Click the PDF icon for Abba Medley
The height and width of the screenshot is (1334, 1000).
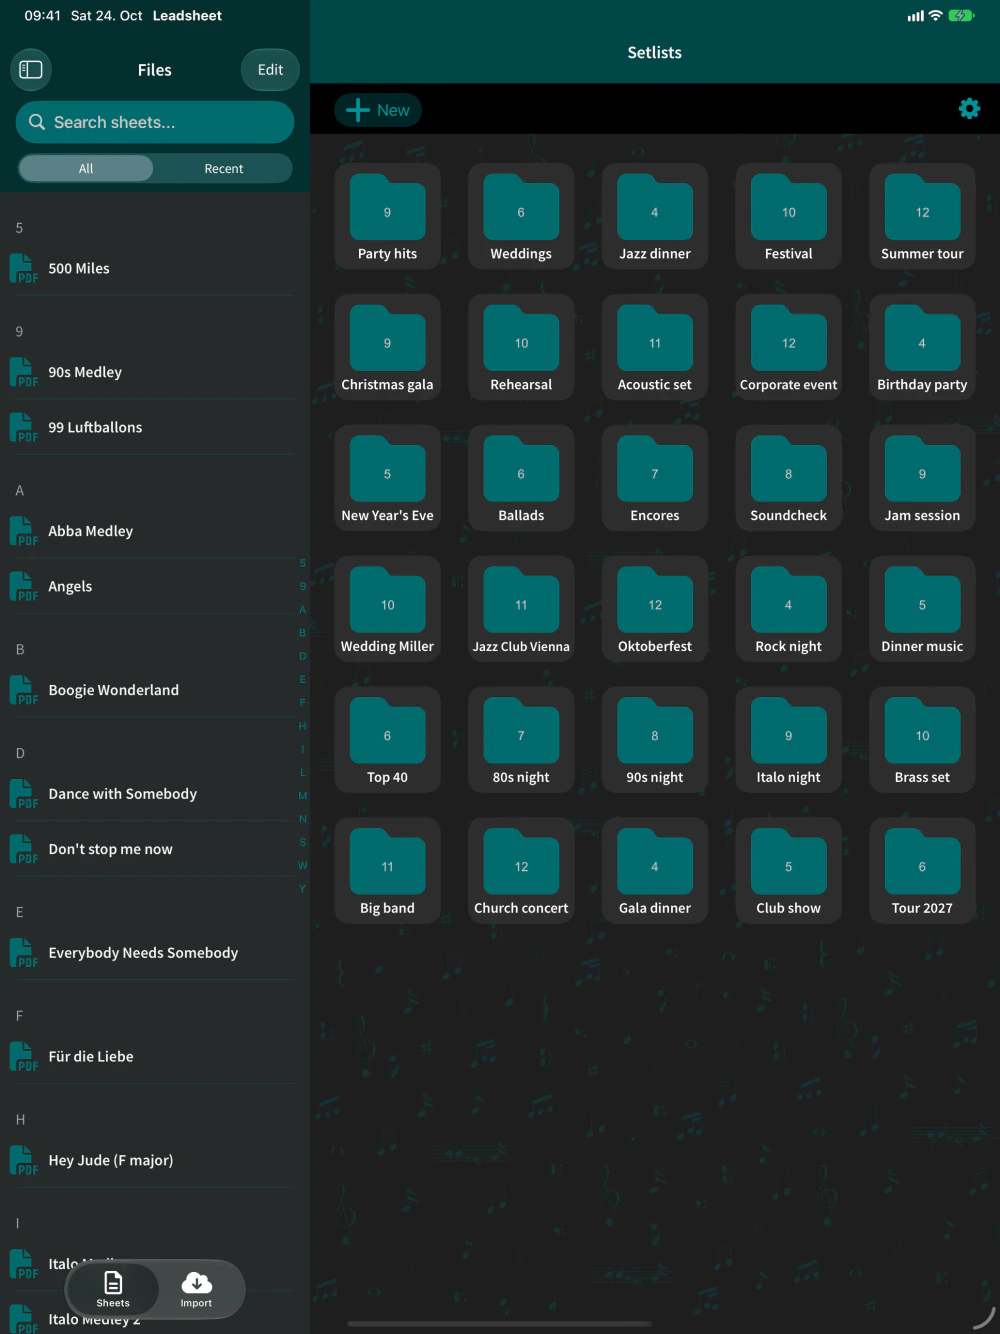[23, 532]
